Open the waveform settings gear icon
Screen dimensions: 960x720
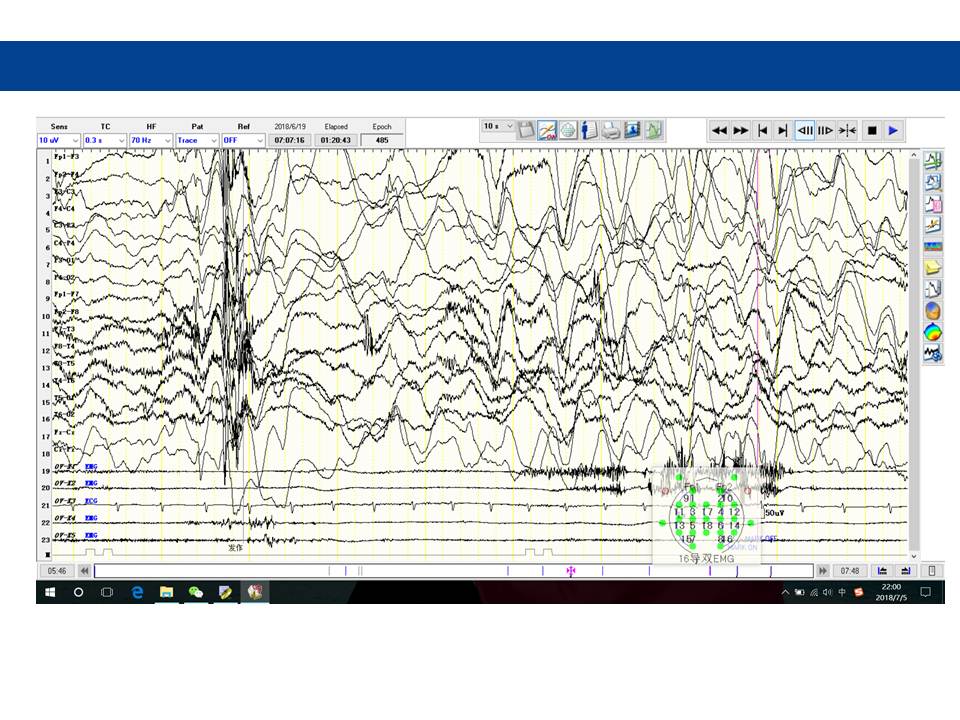(x=932, y=353)
